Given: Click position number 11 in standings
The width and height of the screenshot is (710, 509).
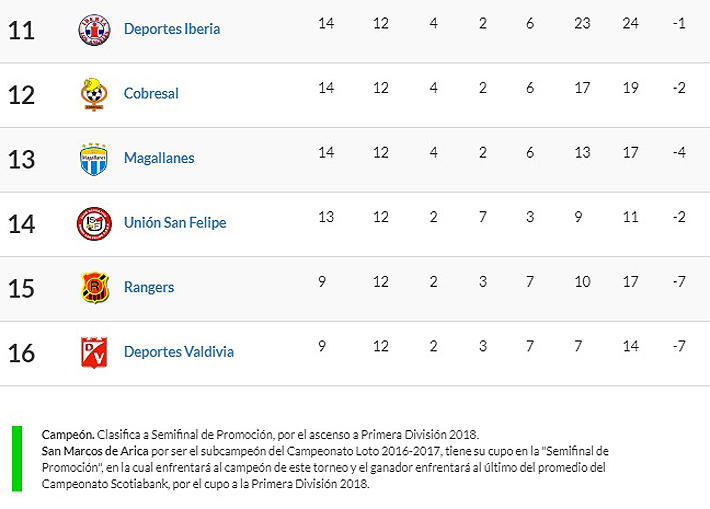Looking at the screenshot, I should pyautogui.click(x=21, y=30).
